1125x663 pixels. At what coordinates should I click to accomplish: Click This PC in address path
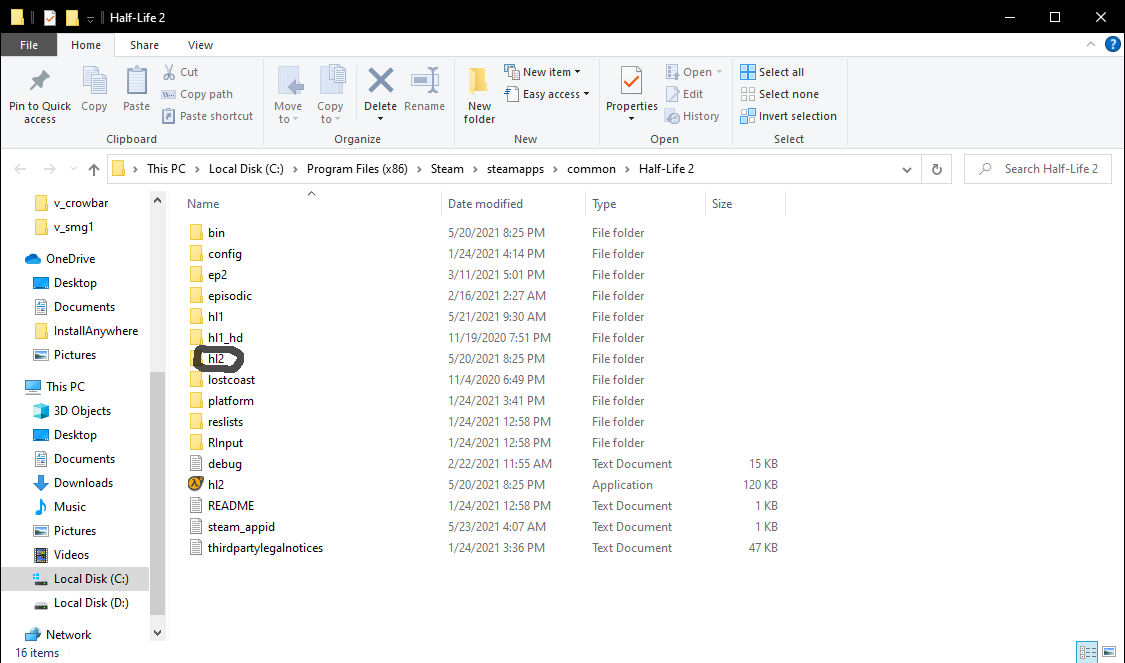tap(166, 169)
